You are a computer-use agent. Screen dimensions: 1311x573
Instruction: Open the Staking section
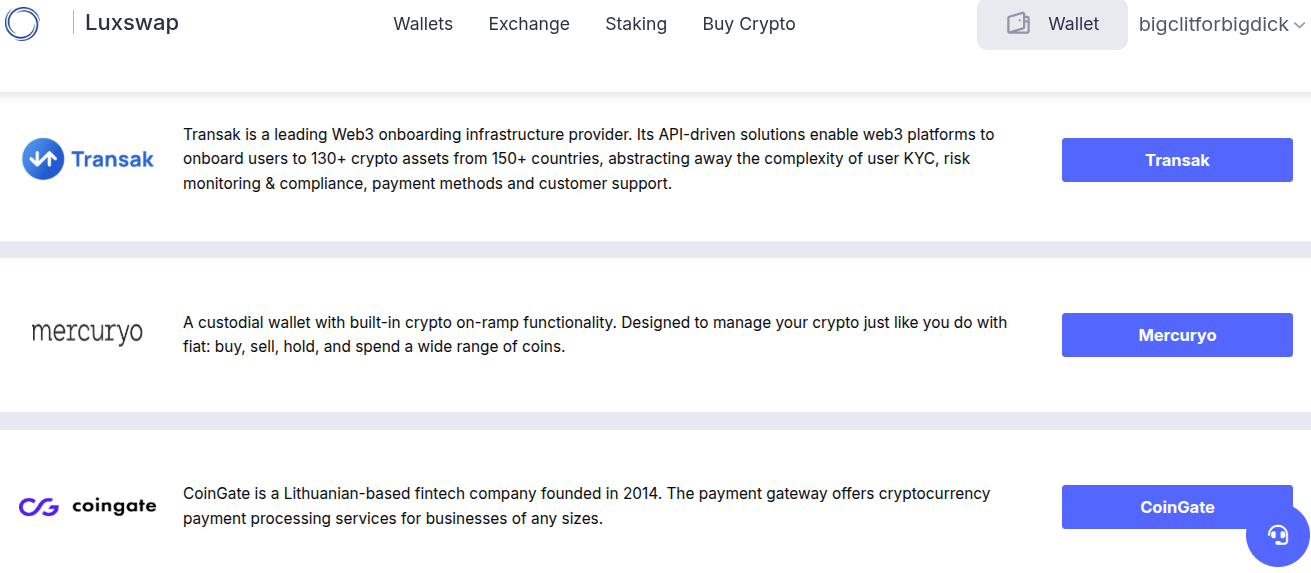[x=636, y=24]
